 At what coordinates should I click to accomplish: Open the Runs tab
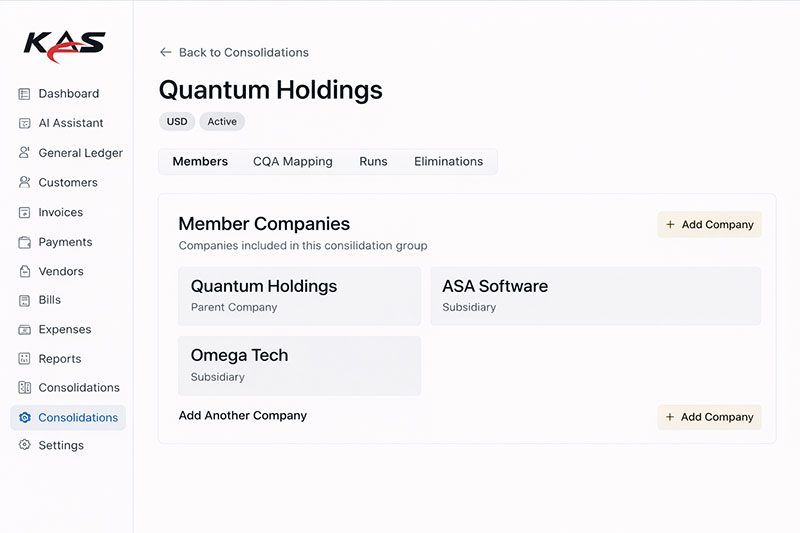tap(373, 161)
